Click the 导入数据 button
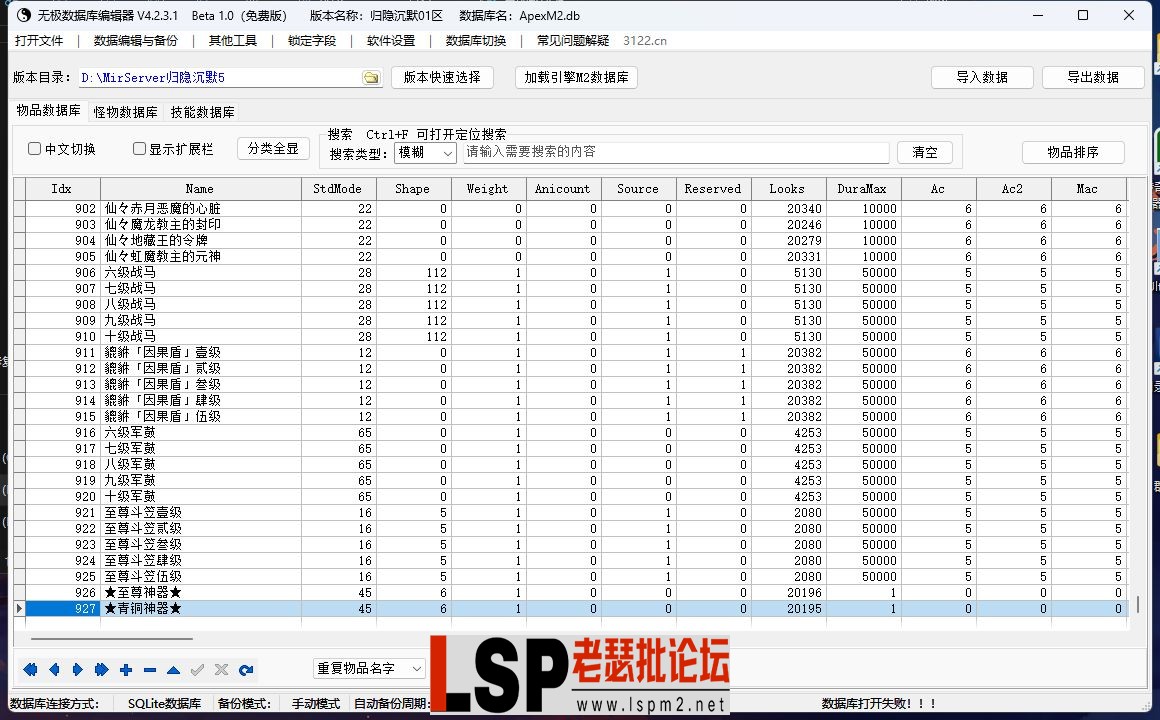This screenshot has width=1160, height=720. (x=982, y=77)
